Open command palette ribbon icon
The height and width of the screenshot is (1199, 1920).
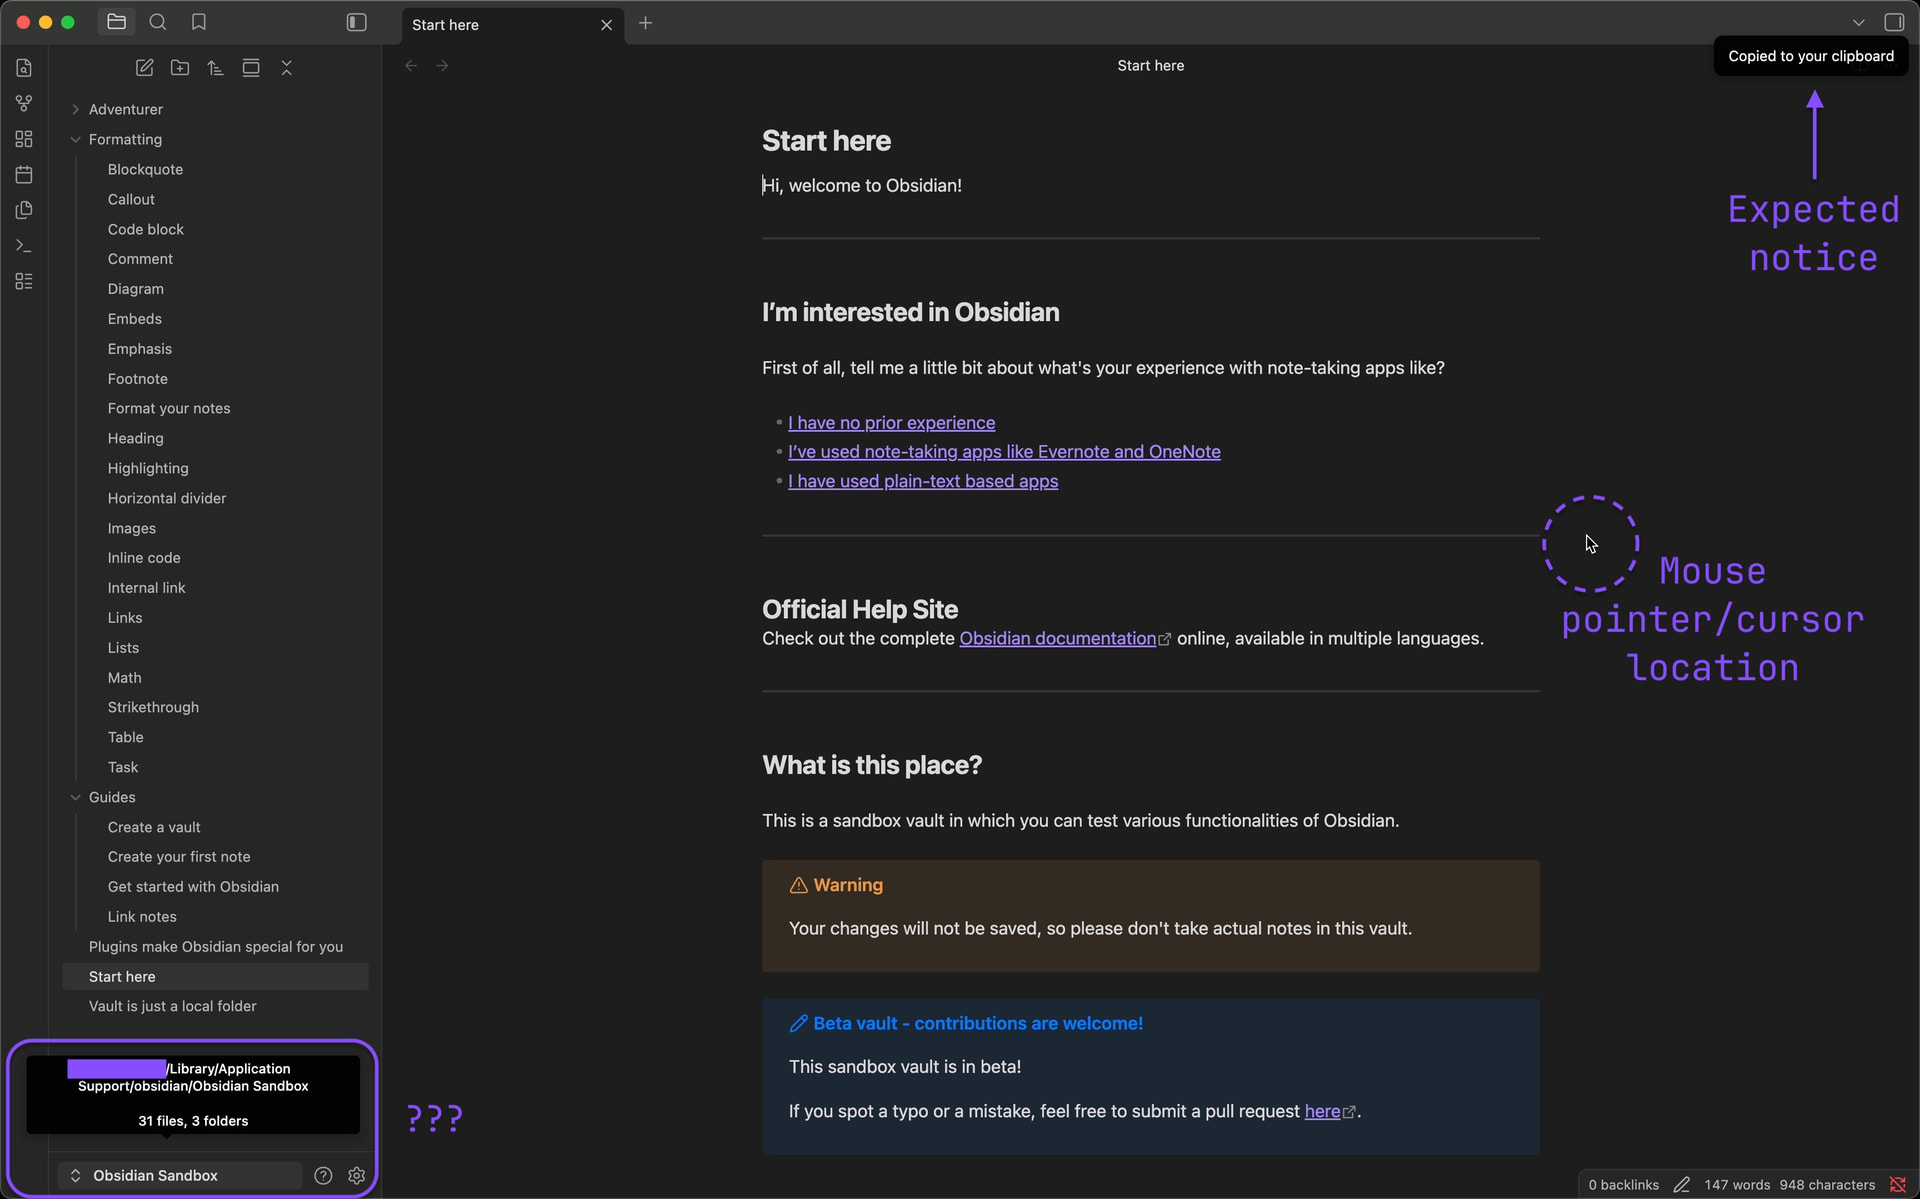pos(24,246)
